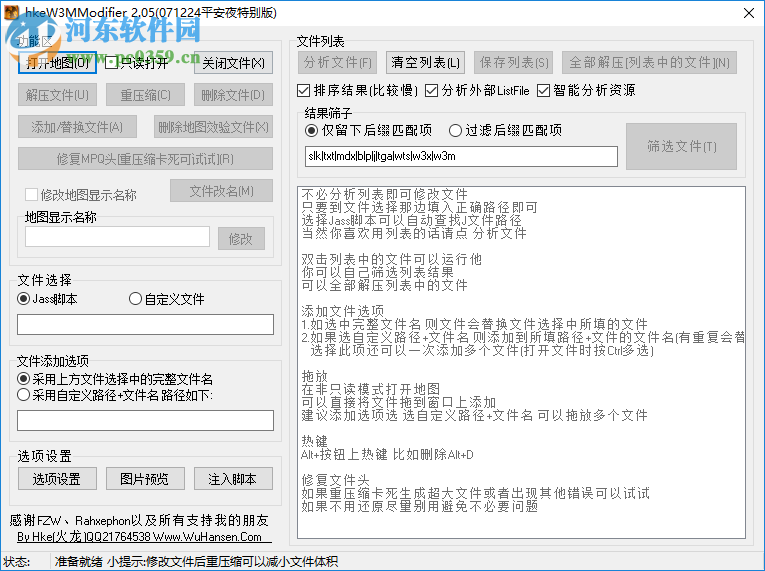
Task: Focus the custom path input under 文件添加选项
Action: (145, 420)
